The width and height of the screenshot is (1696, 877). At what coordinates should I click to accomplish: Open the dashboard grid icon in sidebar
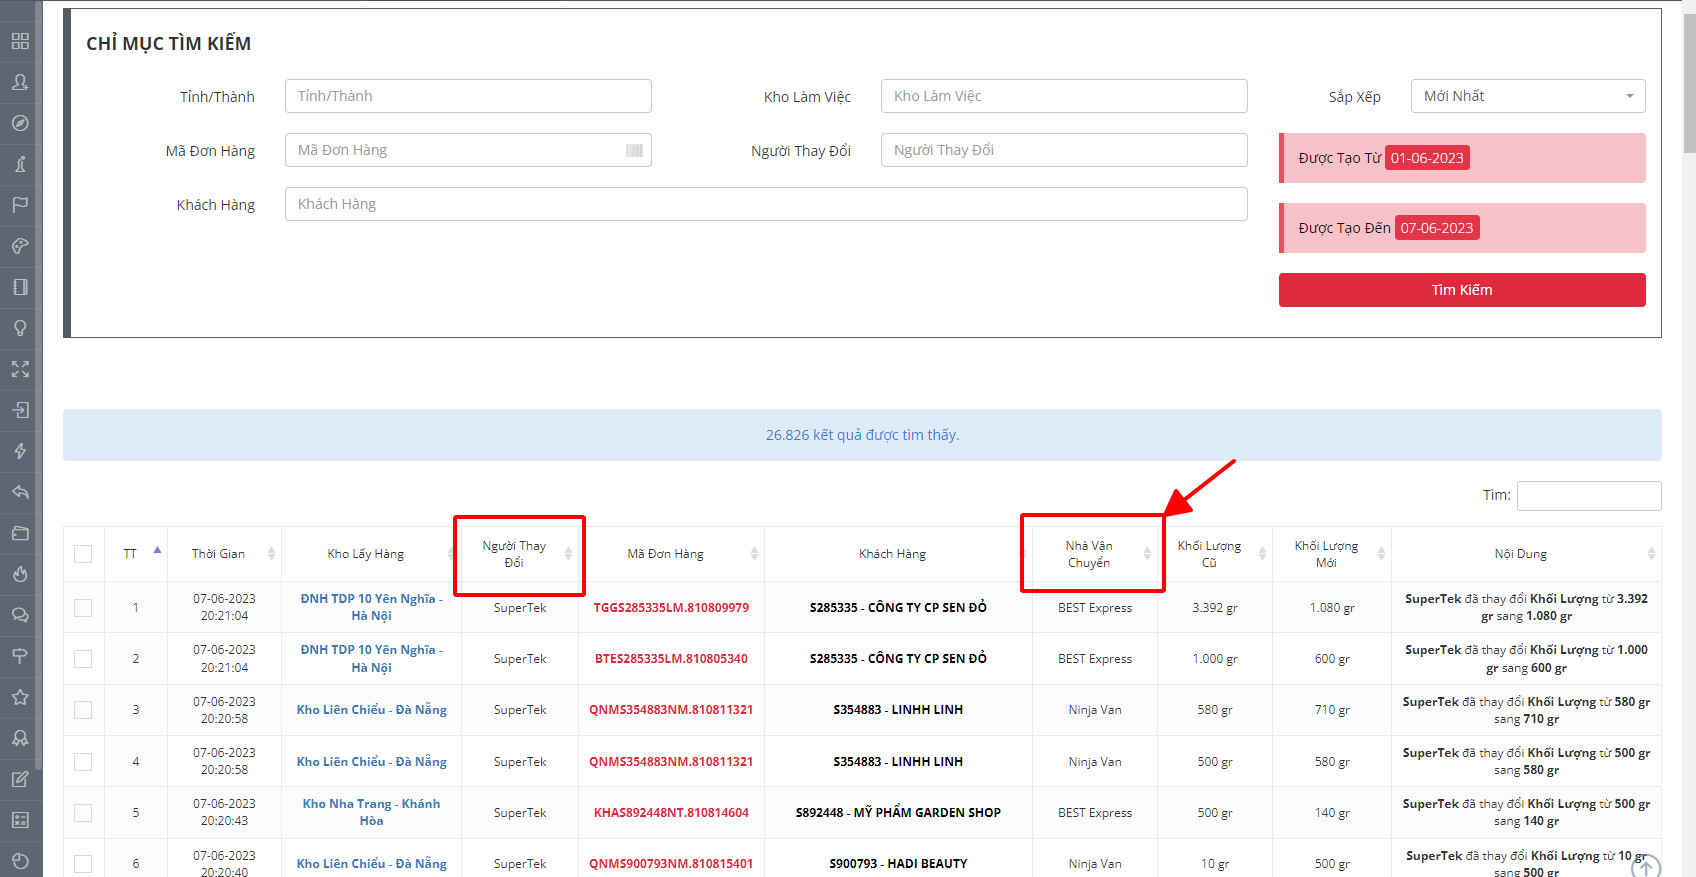pos(20,41)
